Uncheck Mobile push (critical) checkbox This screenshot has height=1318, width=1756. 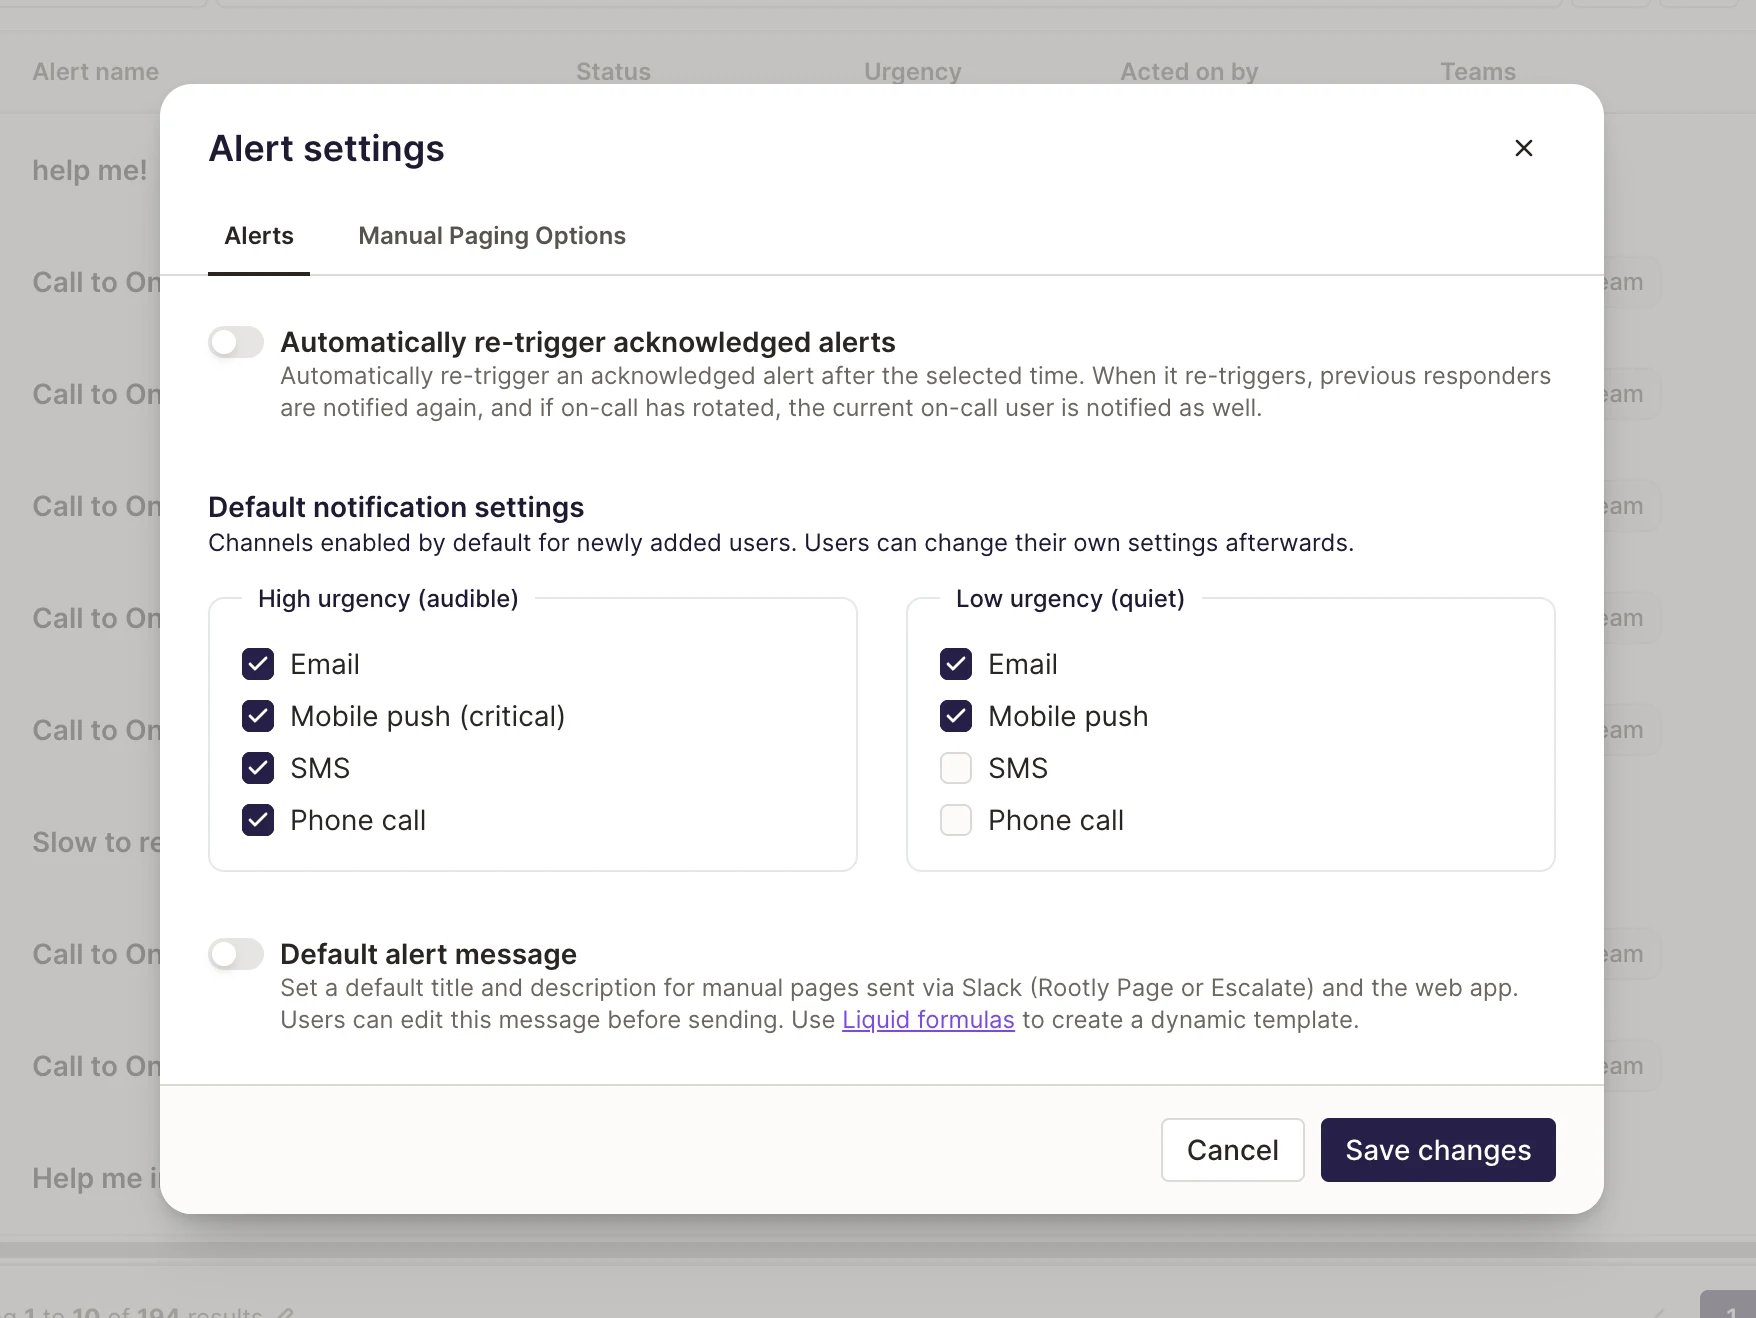pos(258,716)
